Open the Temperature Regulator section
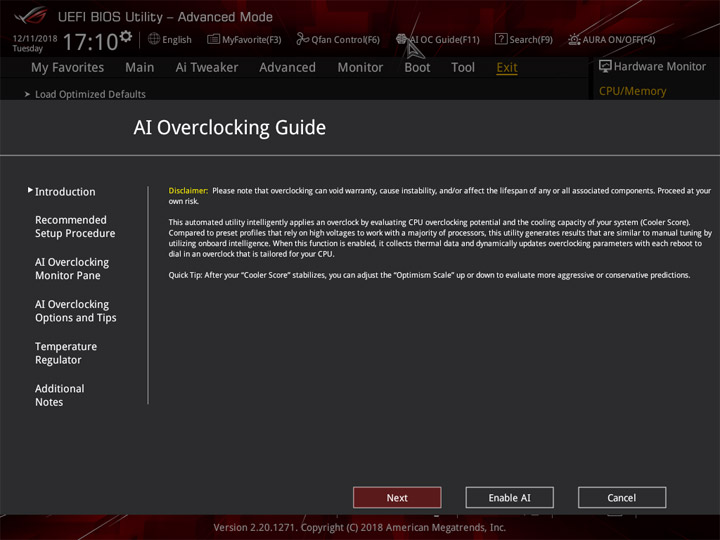The width and height of the screenshot is (720, 540). (x=66, y=353)
